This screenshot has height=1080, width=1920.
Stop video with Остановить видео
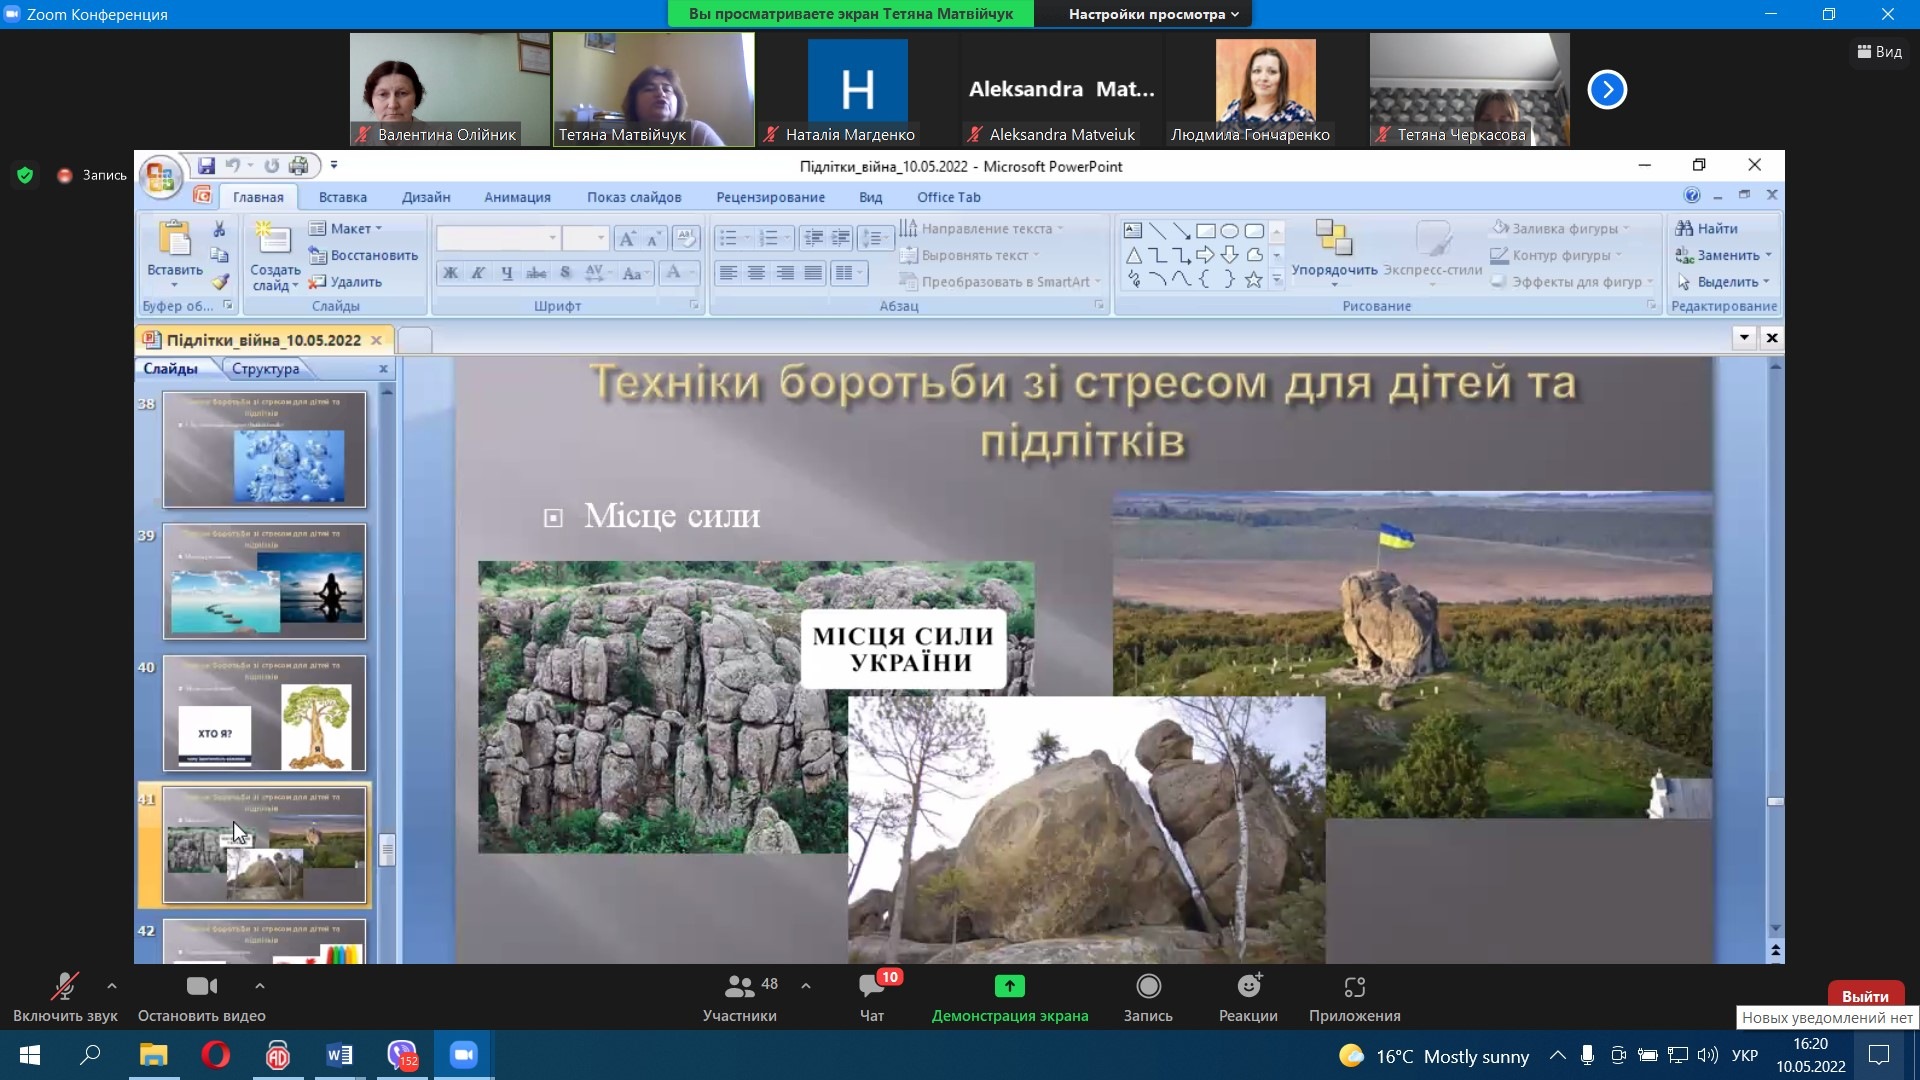pos(201,988)
